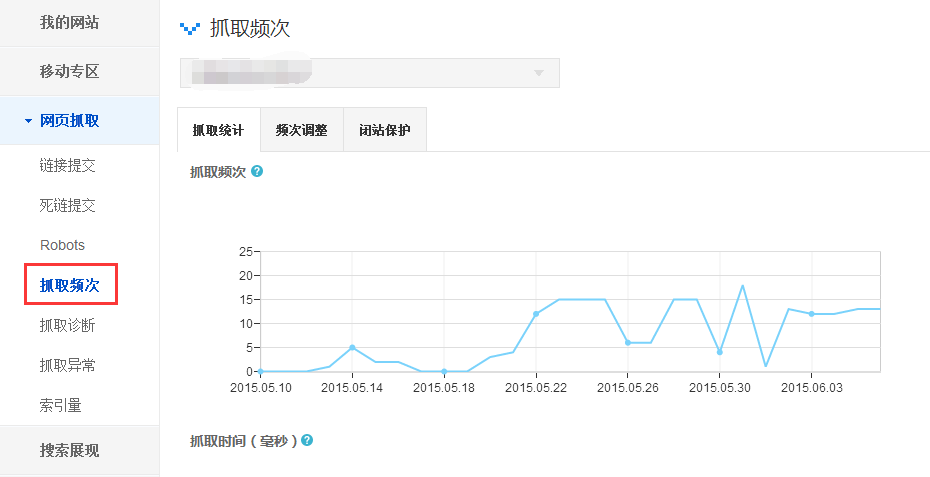
Task: Open the 死链提交 sidebar link
Action: click(x=68, y=205)
